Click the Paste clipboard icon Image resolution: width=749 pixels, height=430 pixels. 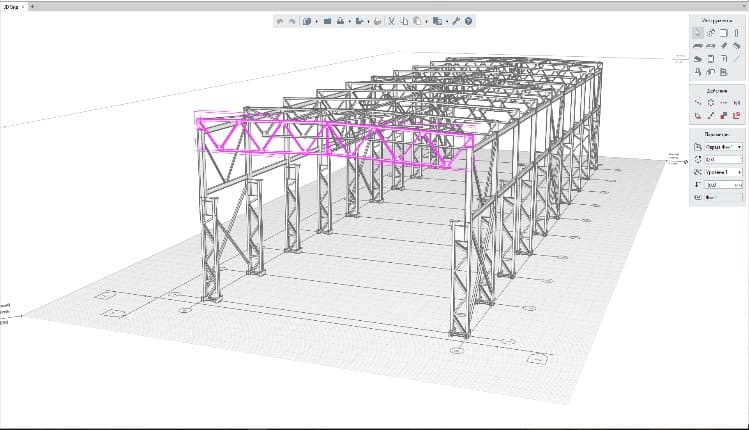pyautogui.click(x=417, y=21)
